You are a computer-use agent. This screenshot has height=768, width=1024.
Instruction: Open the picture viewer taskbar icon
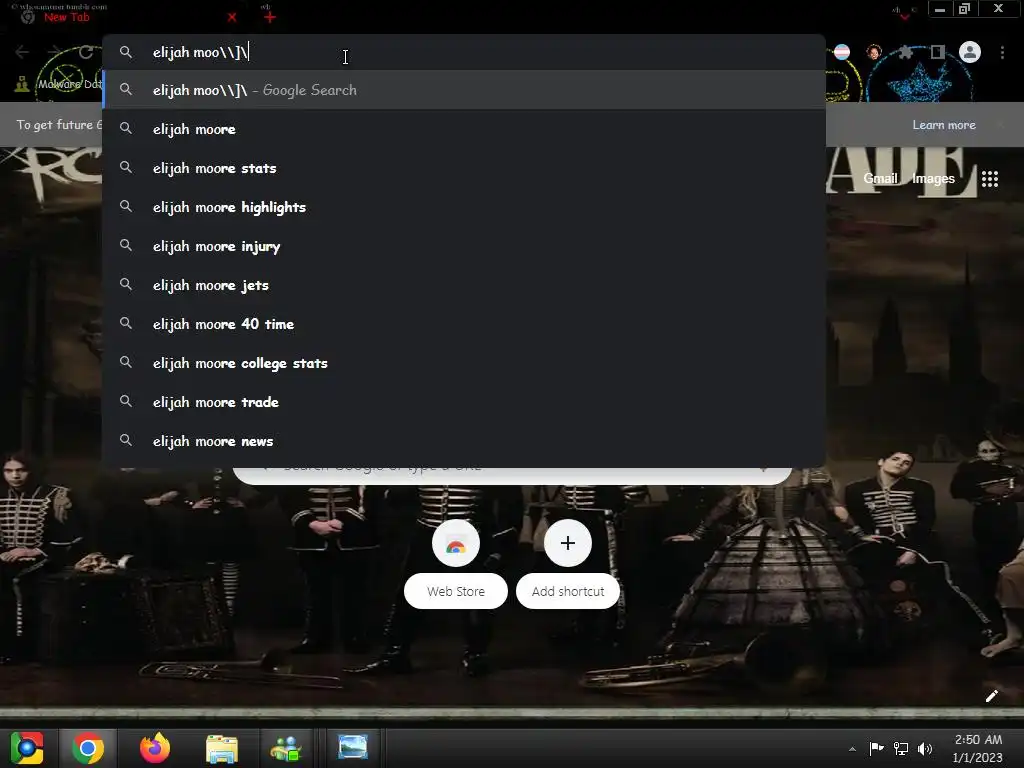(x=353, y=747)
